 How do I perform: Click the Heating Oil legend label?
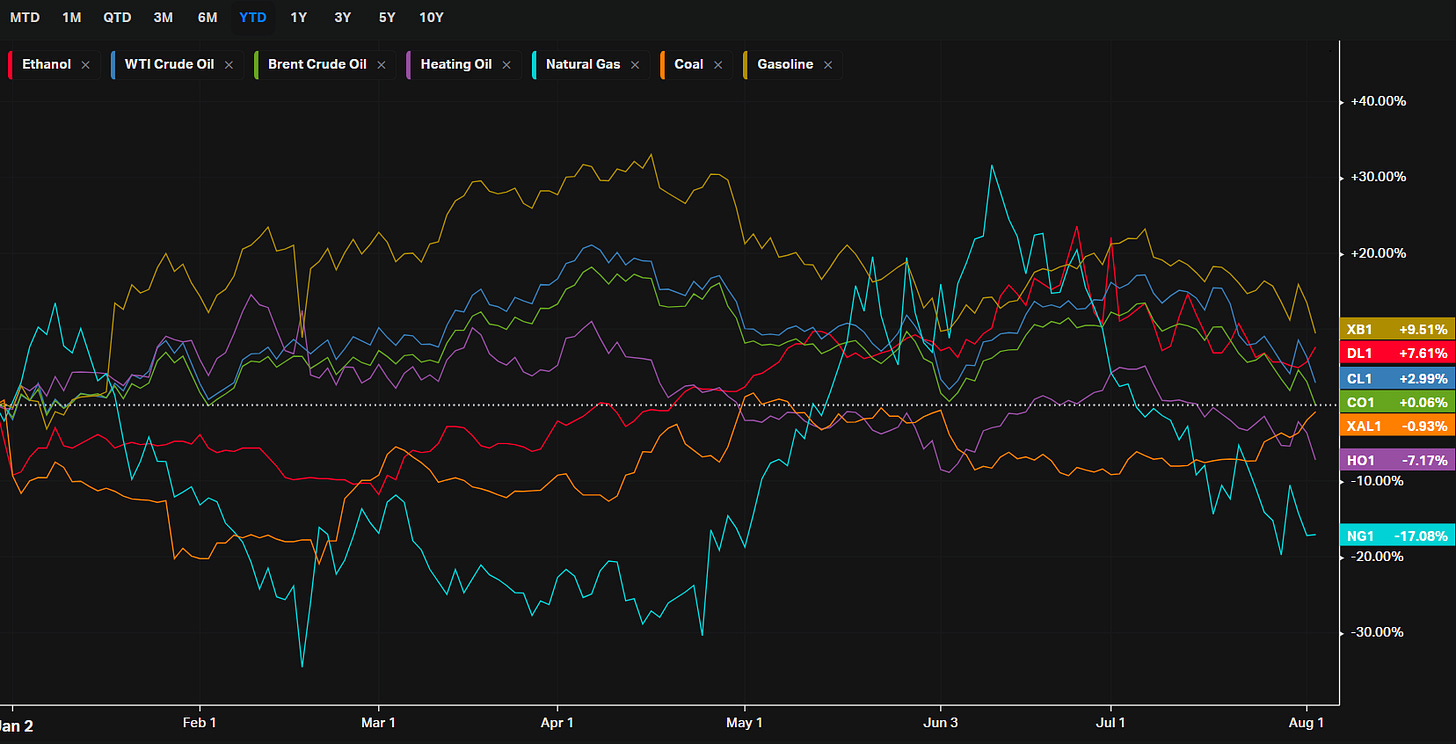click(456, 65)
